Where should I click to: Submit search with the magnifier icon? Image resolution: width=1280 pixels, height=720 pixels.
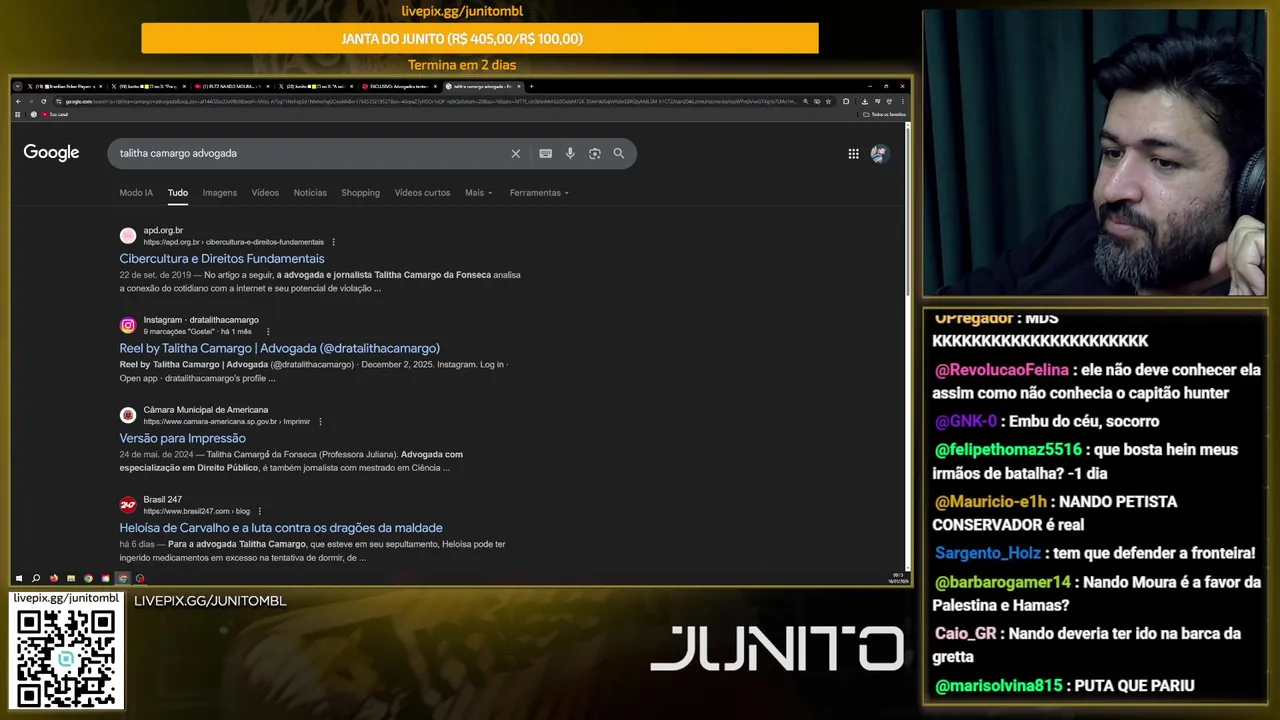[619, 153]
